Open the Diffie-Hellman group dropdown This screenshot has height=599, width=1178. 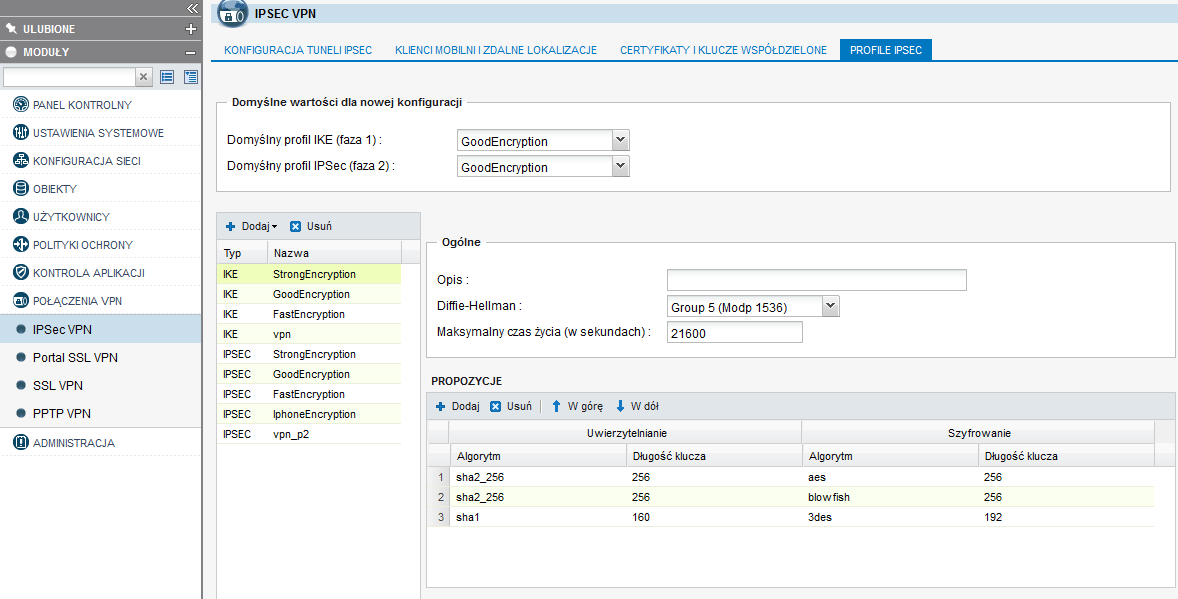point(830,307)
